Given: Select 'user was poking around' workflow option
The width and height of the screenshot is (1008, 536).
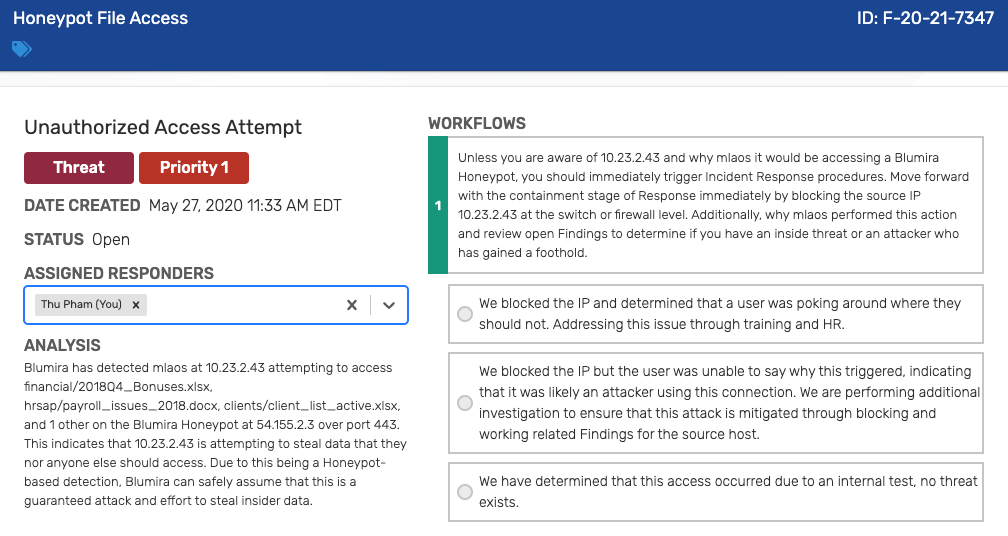Looking at the screenshot, I should tap(465, 314).
